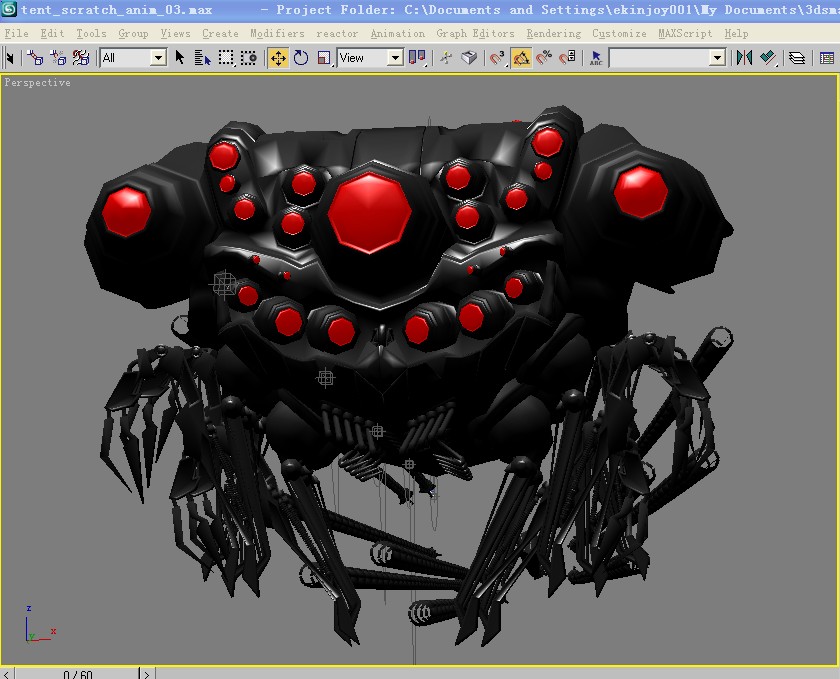840x679 pixels.
Task: Toggle Window/Crossing selection mode
Action: [248, 58]
